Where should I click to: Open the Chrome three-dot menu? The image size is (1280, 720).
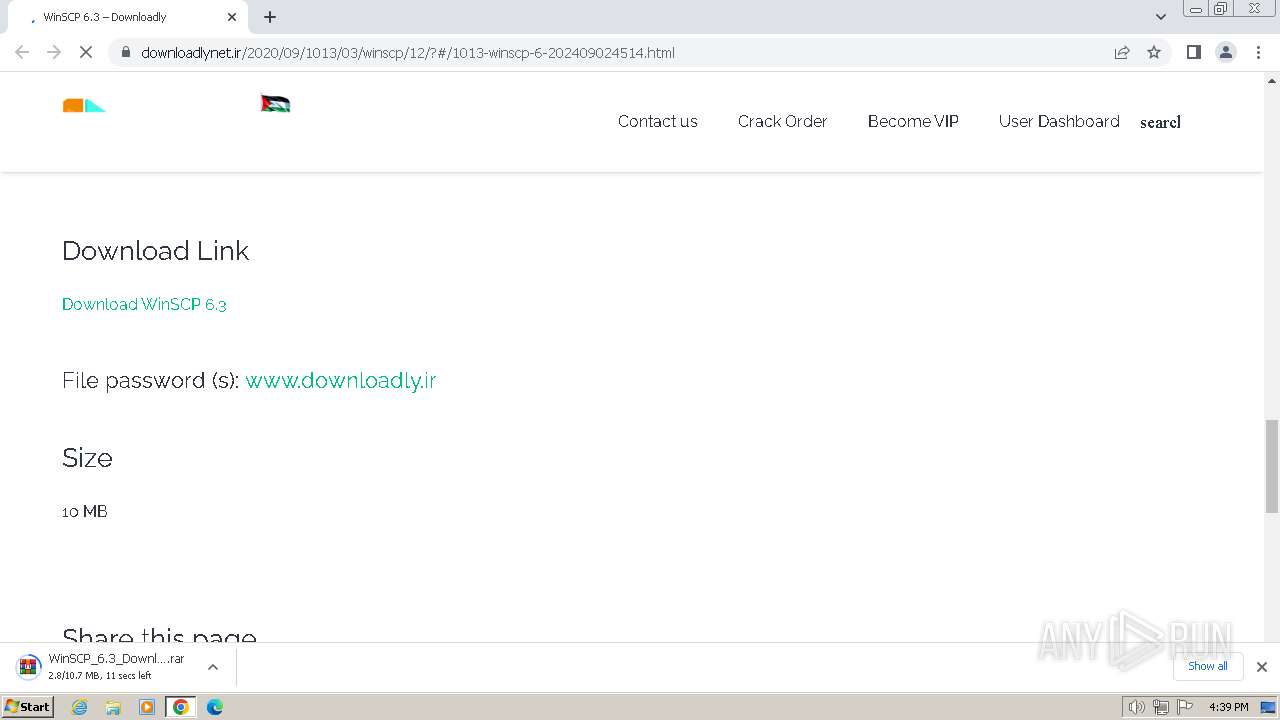pos(1258,52)
